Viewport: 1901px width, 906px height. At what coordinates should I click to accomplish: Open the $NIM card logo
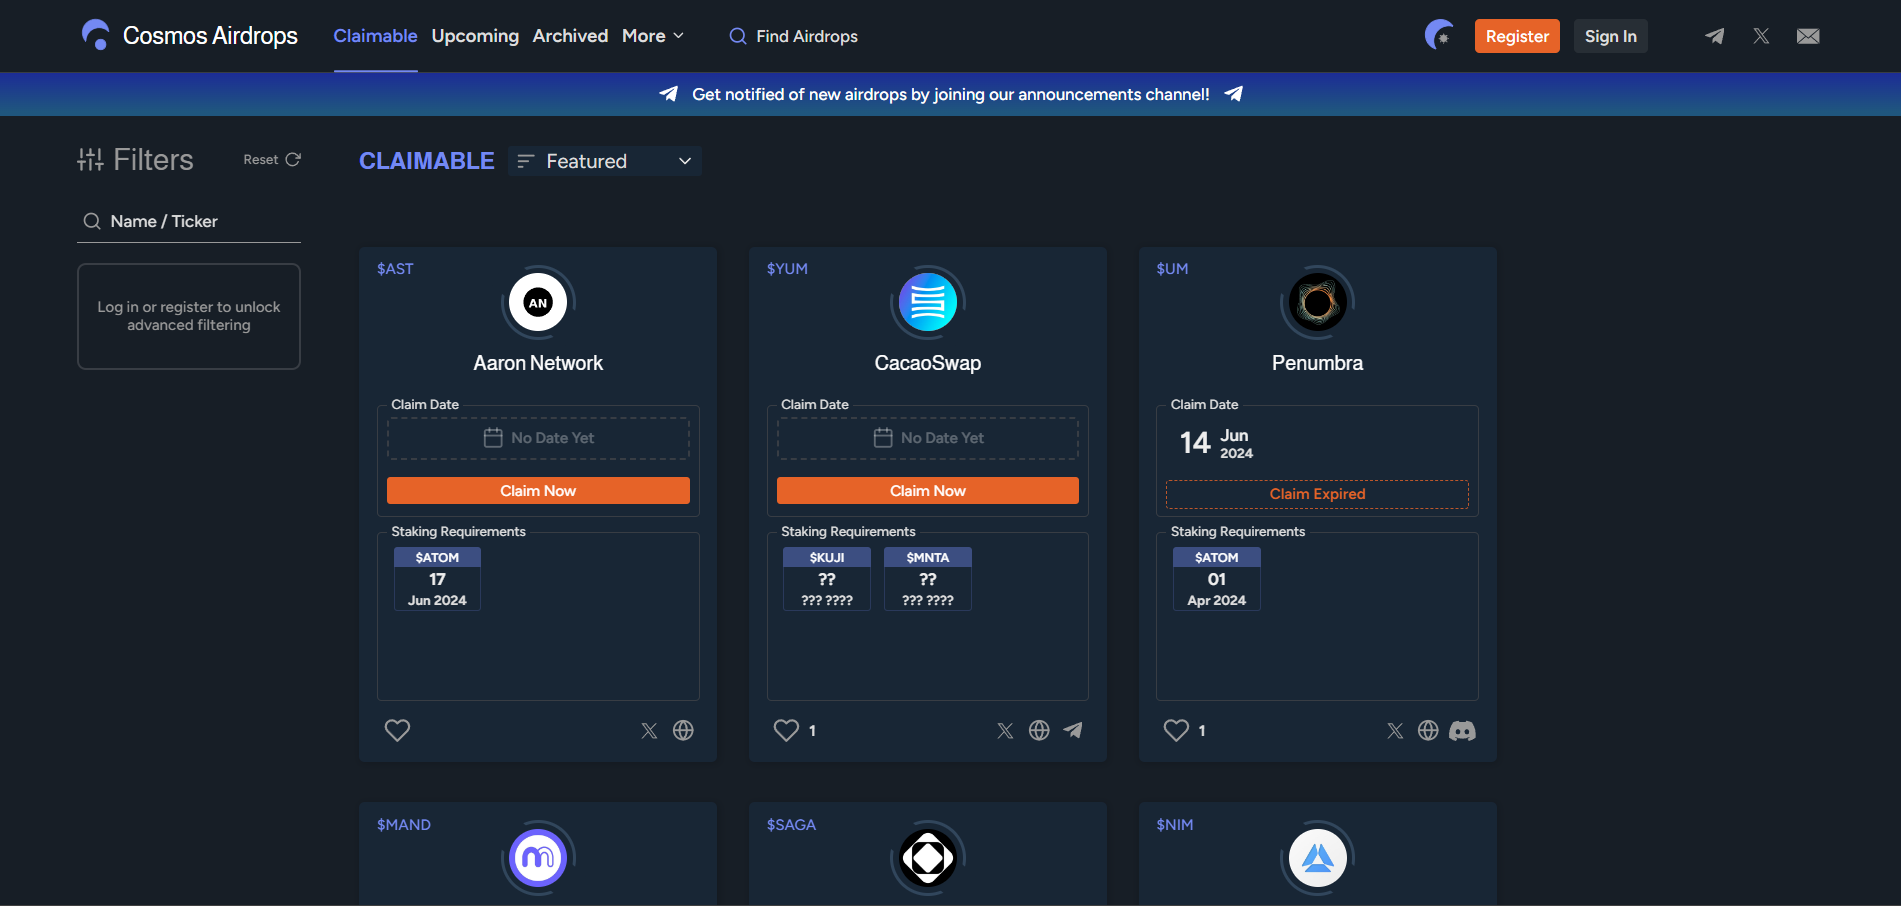(x=1318, y=858)
